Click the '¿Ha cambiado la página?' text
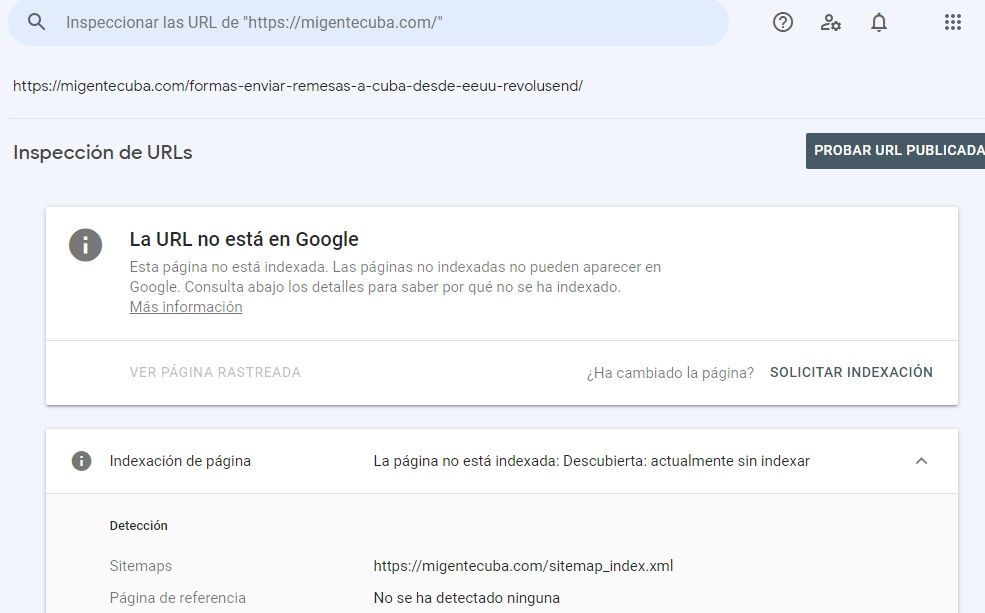This screenshot has height=613, width=985. point(670,373)
